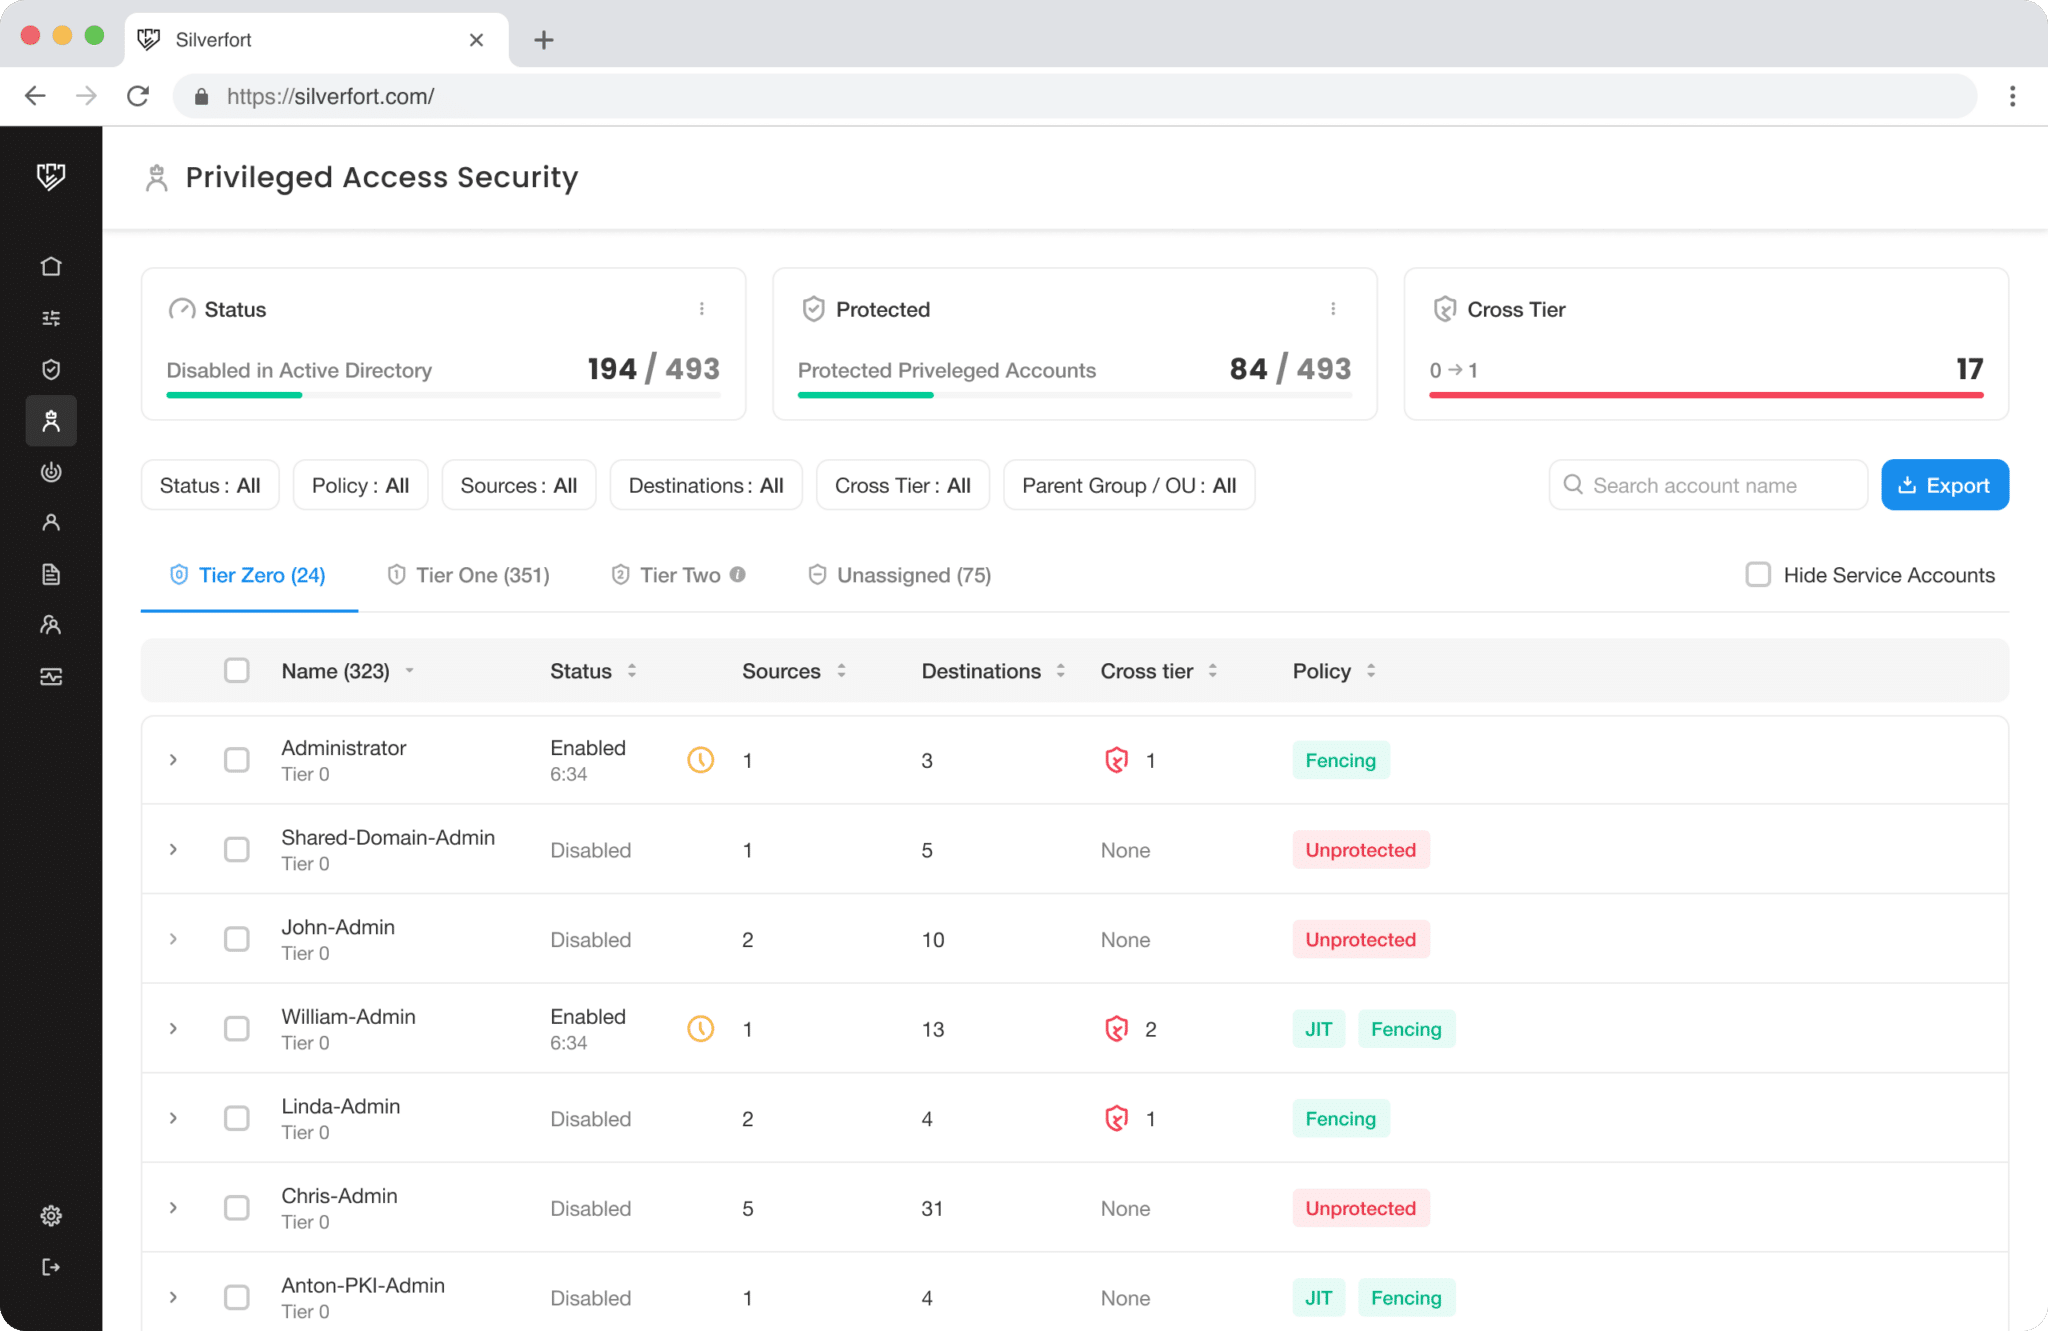Click the blue Export button
The image size is (2048, 1331).
pos(1944,485)
